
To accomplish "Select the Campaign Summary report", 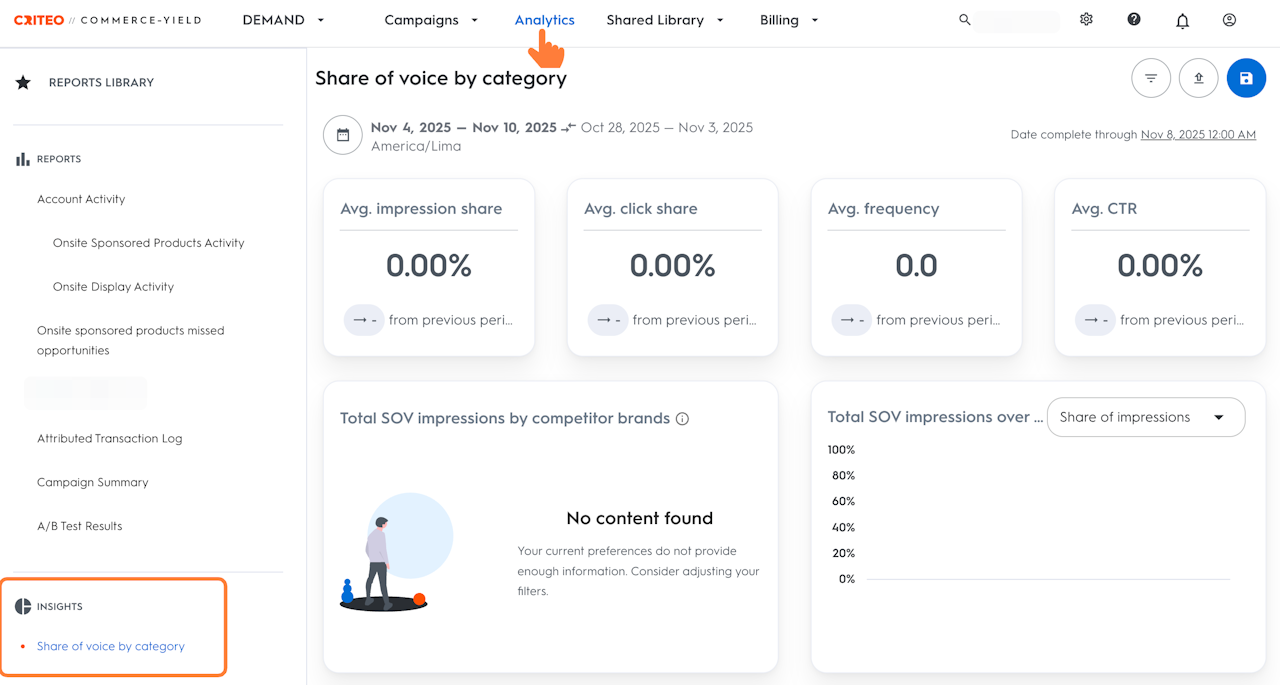I will pyautogui.click(x=92, y=482).
